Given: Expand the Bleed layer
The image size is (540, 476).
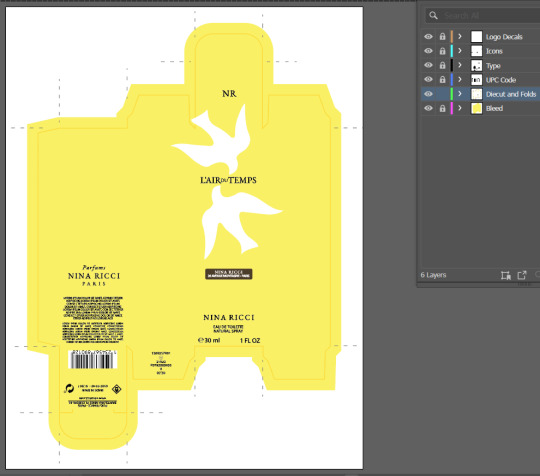Looking at the screenshot, I should (x=460, y=108).
